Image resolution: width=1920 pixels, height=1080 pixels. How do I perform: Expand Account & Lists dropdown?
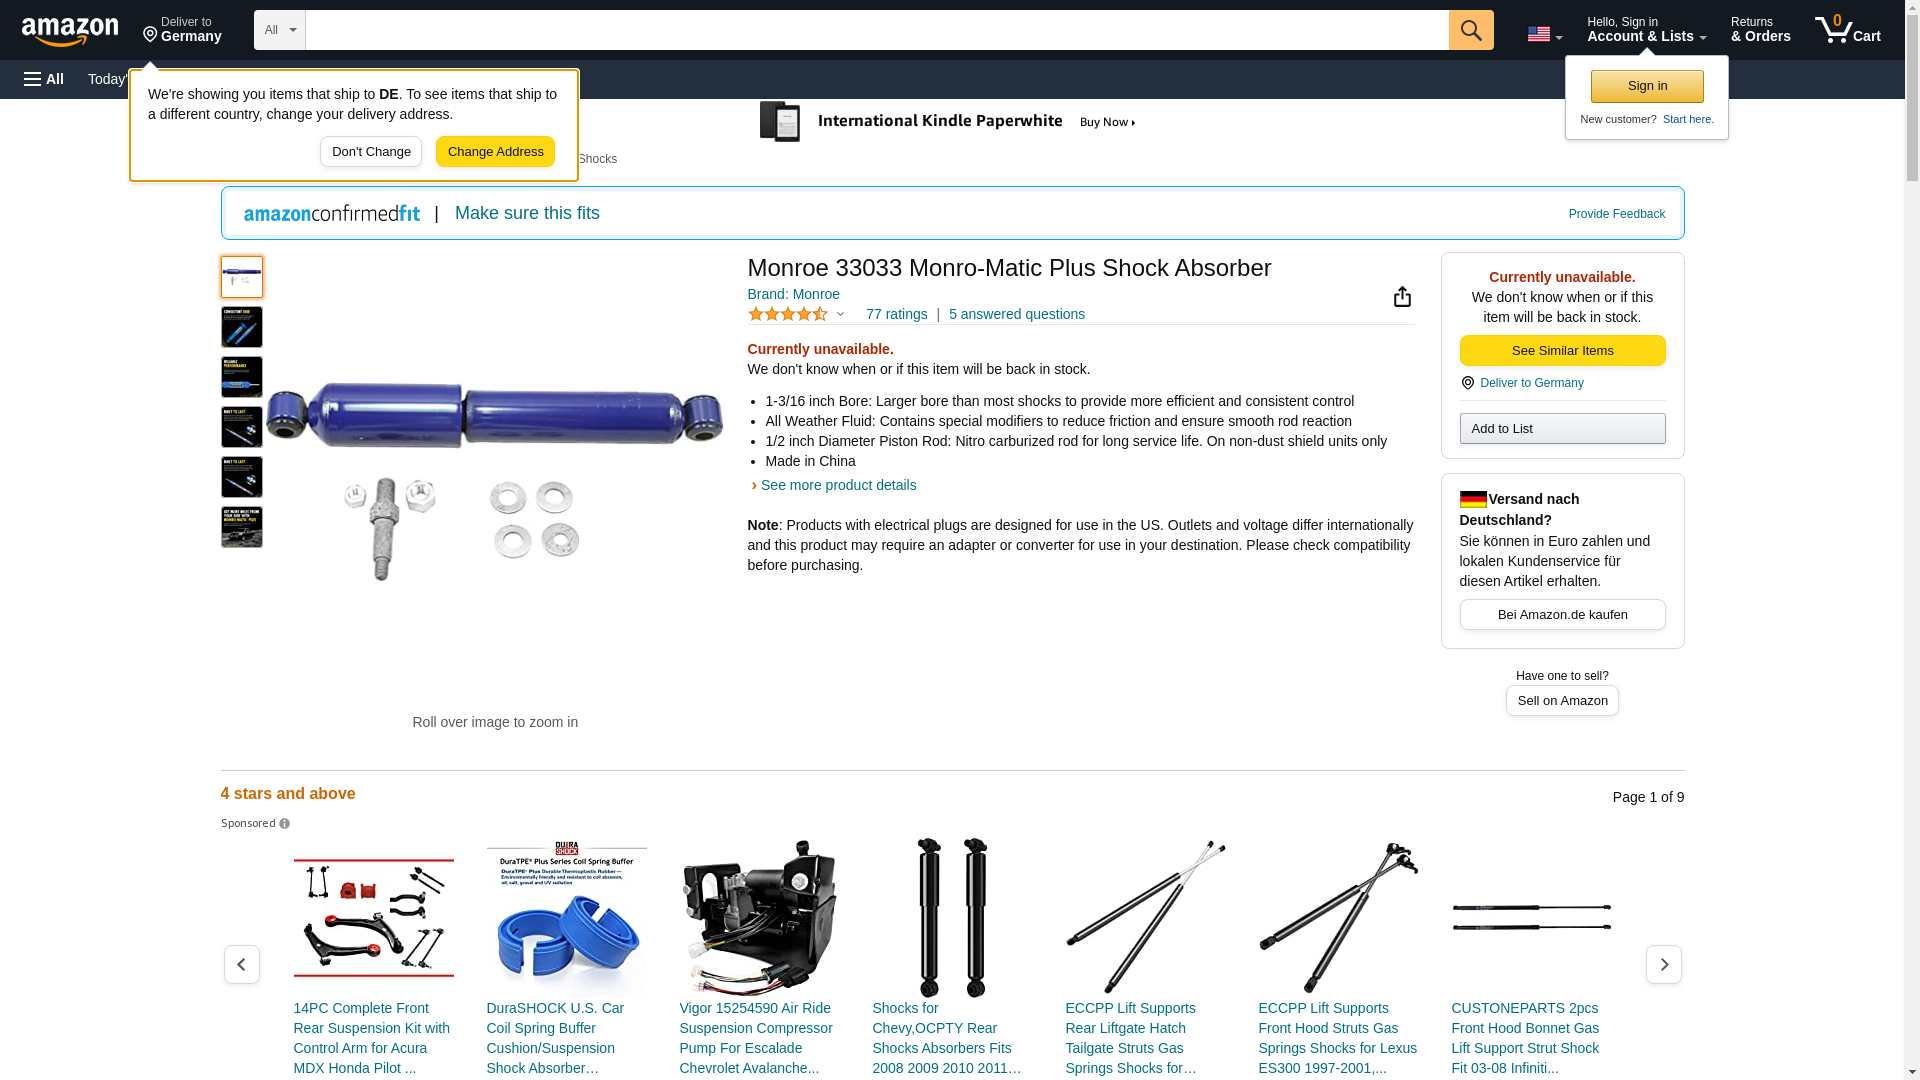pos(1646,30)
